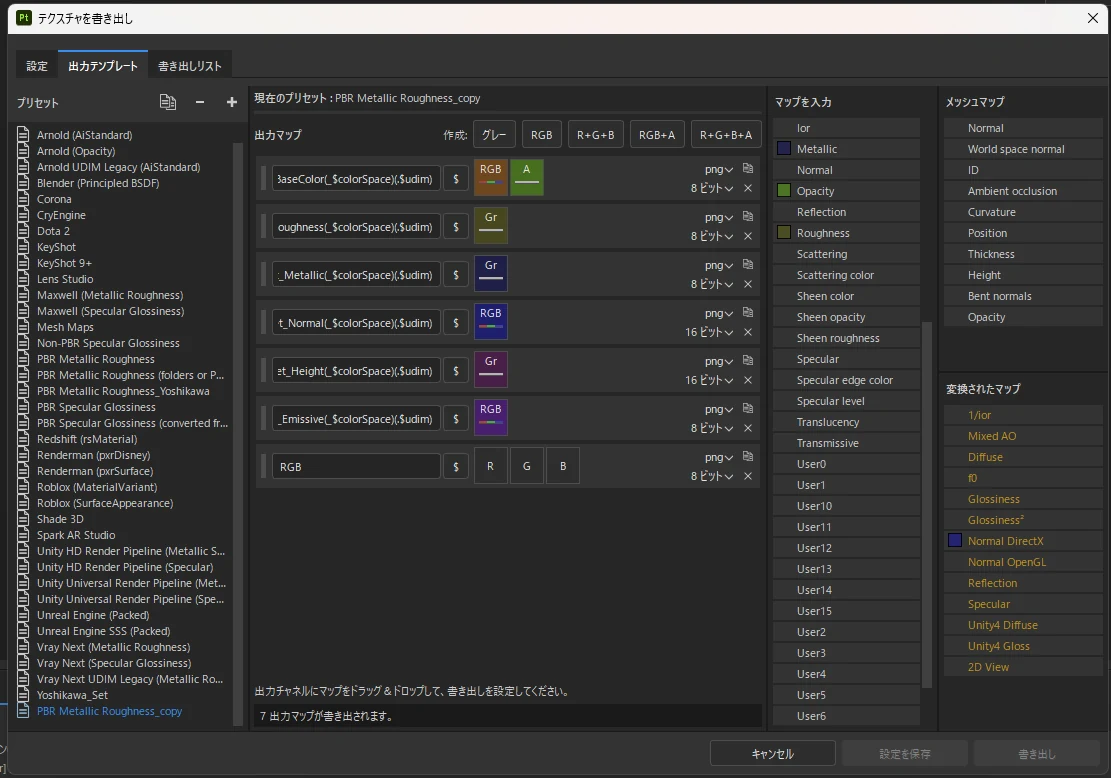Open $ naming tokens for Normal map
1111x778 pixels.
coord(456,323)
